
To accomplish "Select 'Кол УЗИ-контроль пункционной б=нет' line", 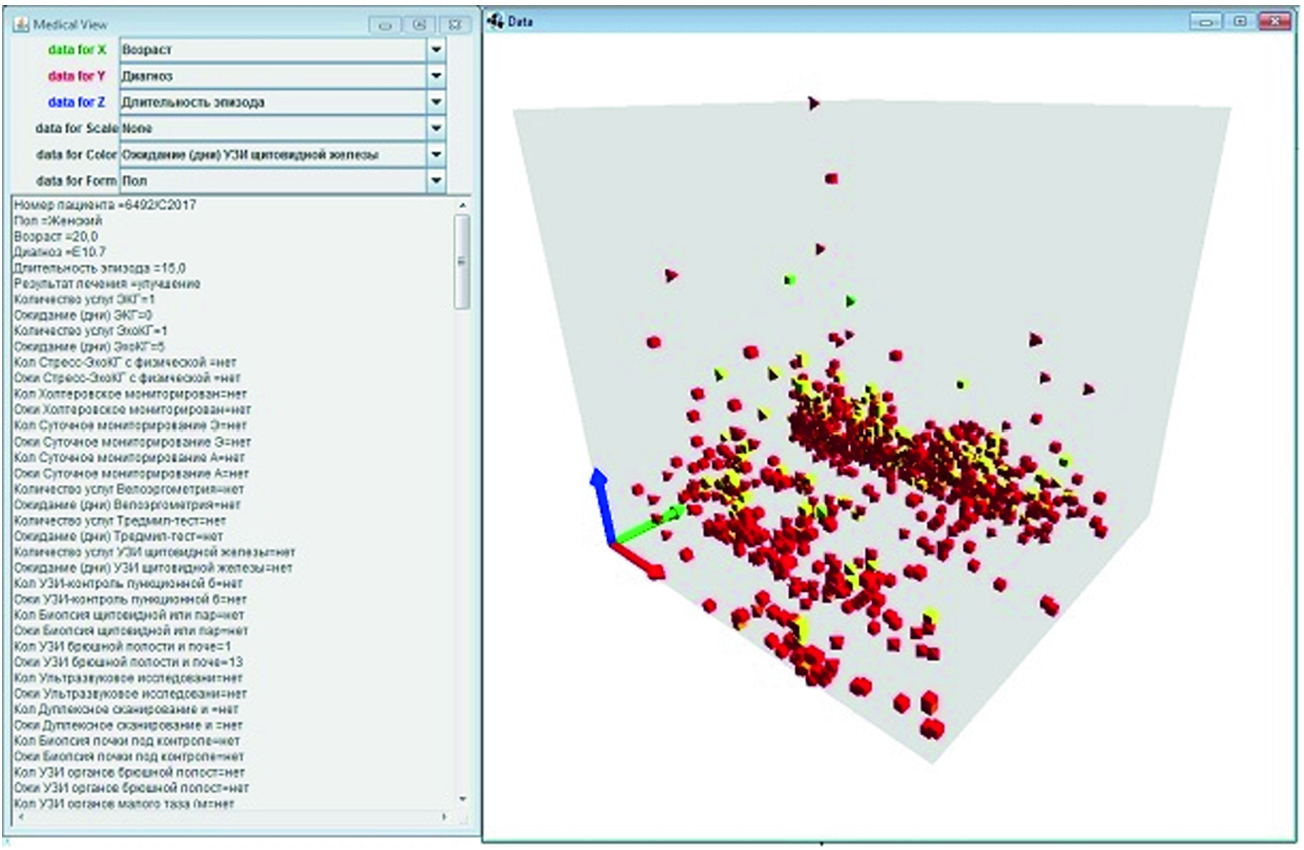I will pyautogui.click(x=129, y=583).
